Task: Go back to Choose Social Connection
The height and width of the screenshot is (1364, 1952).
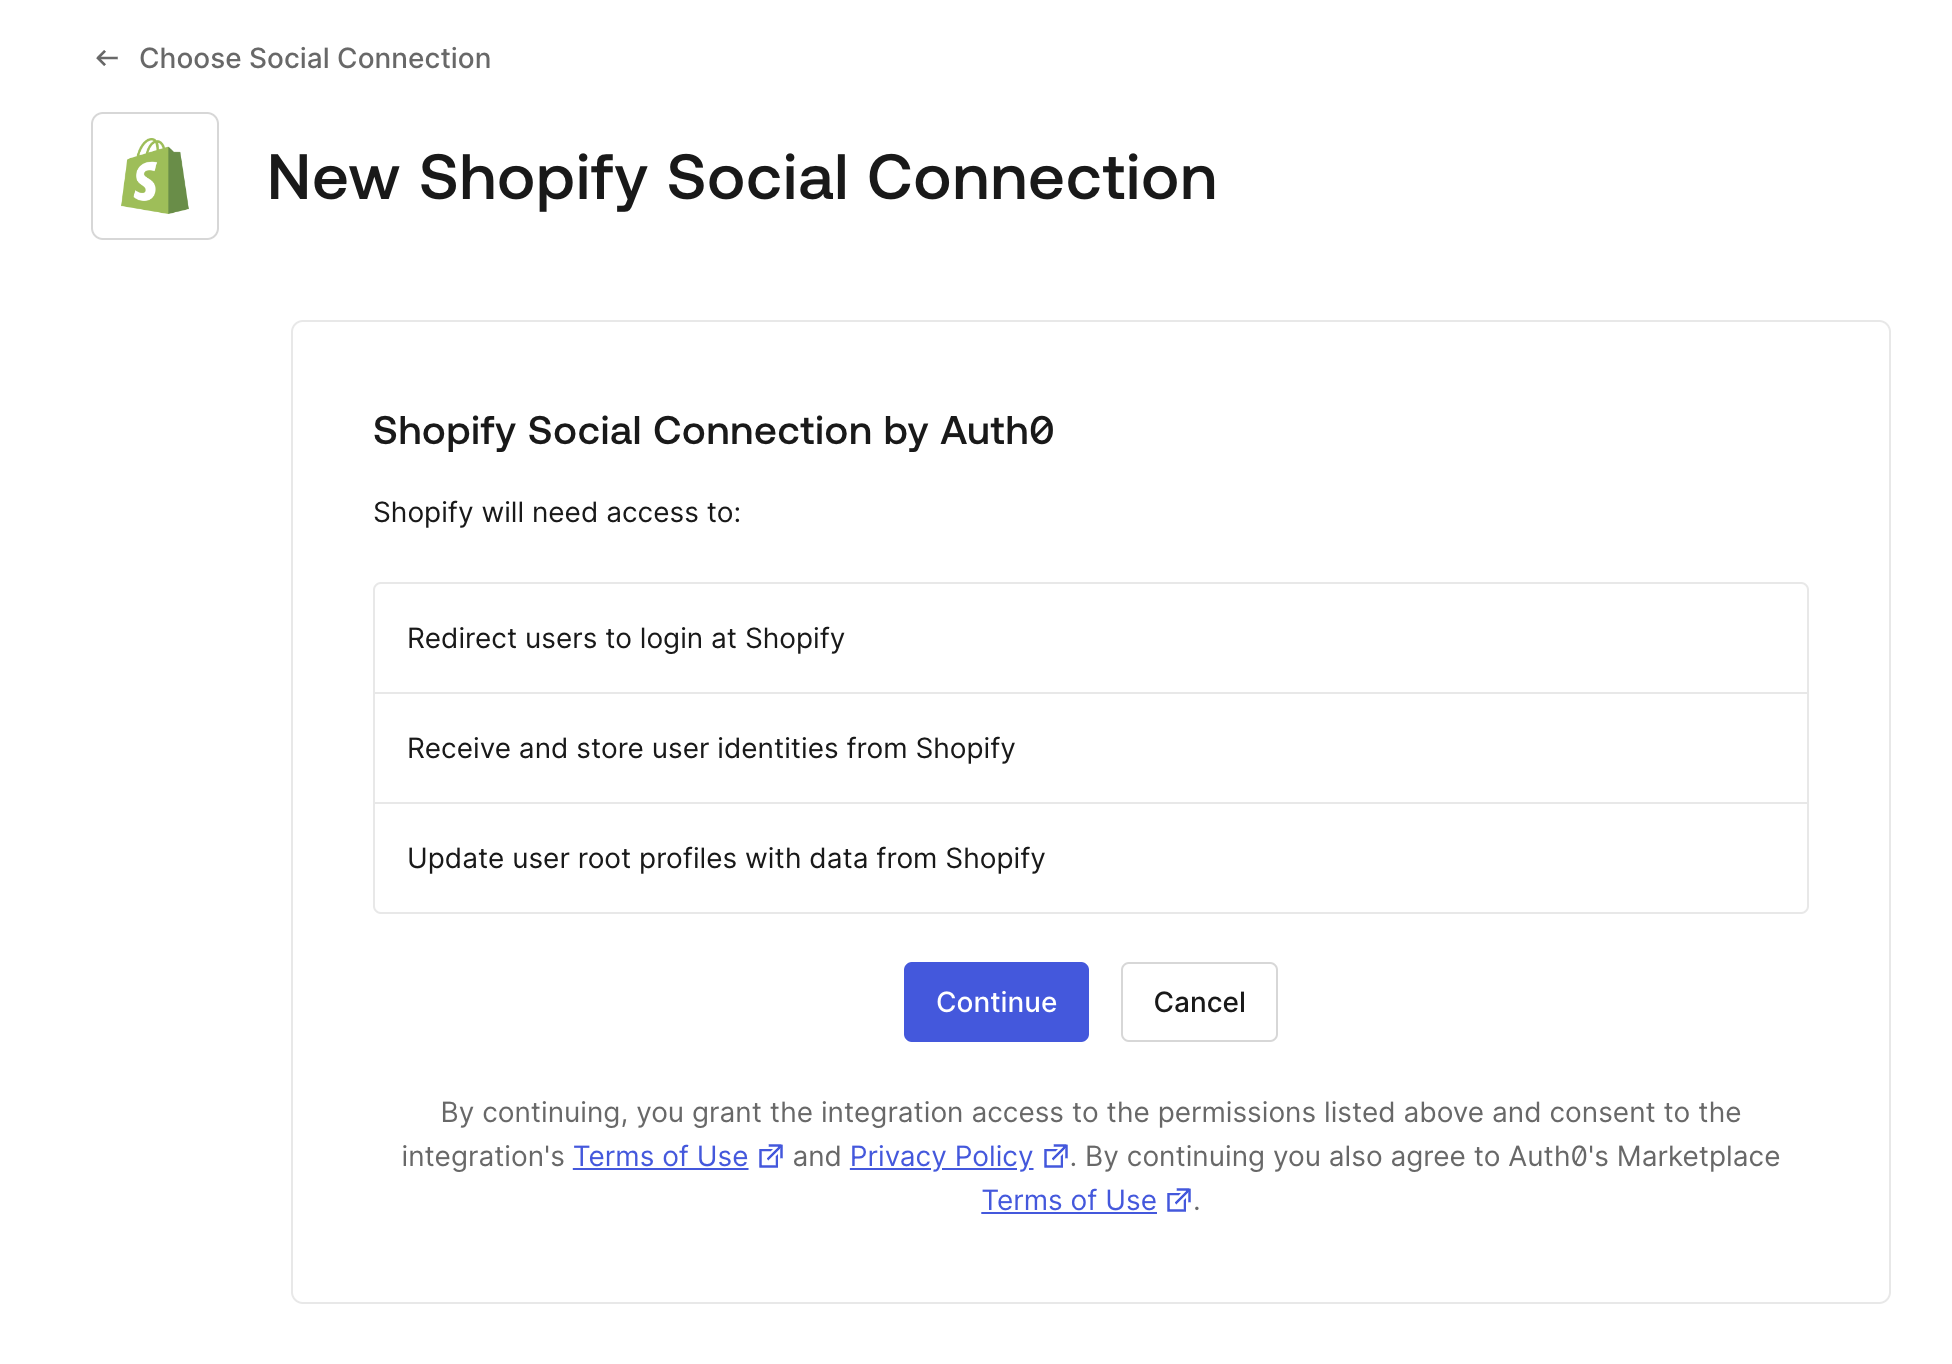Action: click(315, 58)
